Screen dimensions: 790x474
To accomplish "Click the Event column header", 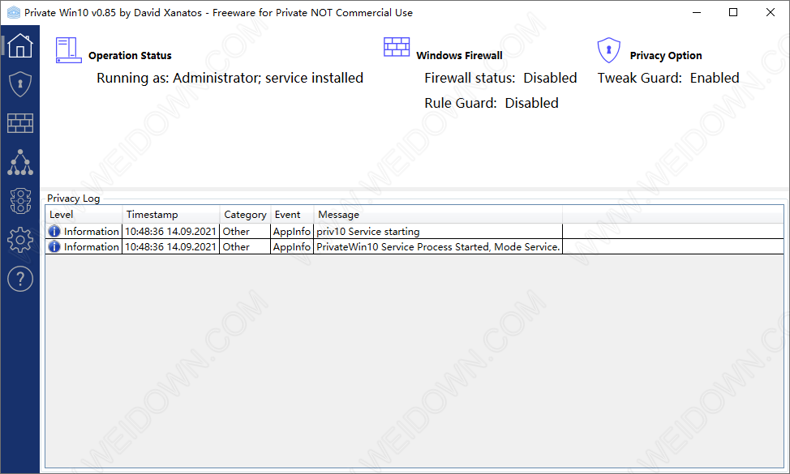I will [292, 215].
